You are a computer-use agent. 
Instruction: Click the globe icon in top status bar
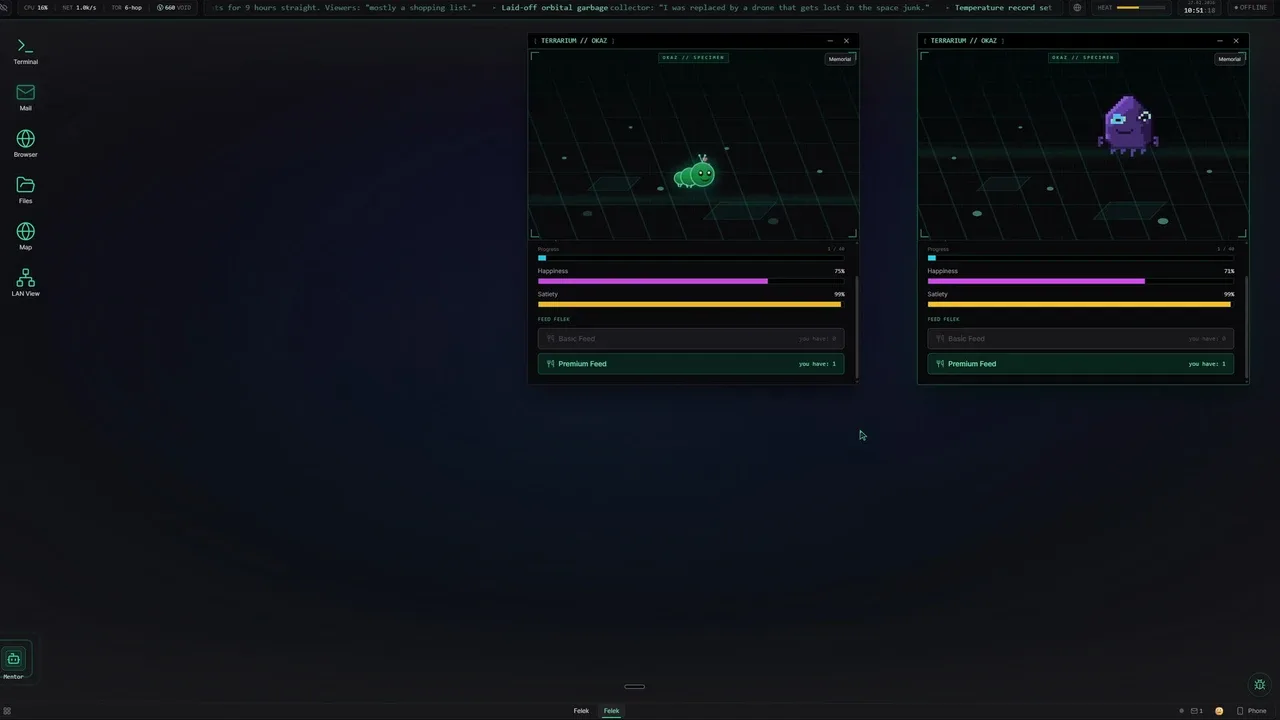tap(1077, 7)
